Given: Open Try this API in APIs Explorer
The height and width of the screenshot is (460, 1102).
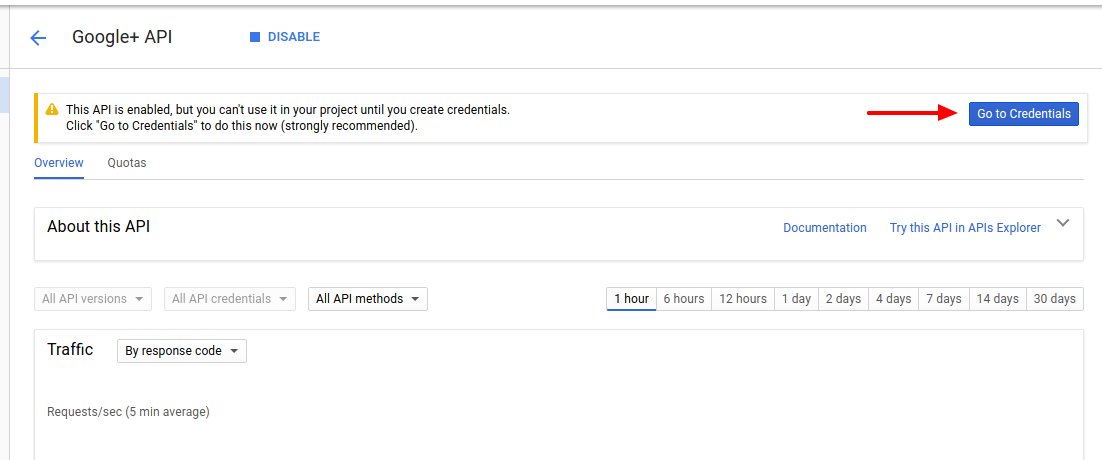Looking at the screenshot, I should 965,228.
